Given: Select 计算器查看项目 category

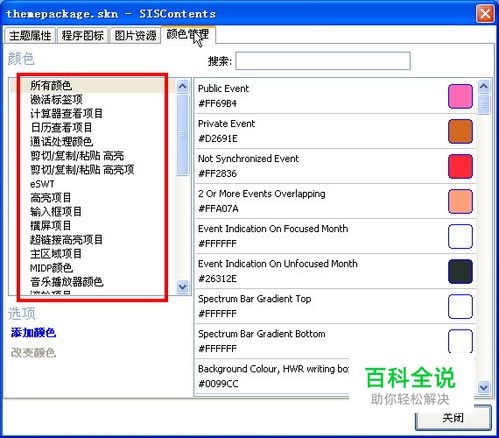Looking at the screenshot, I should (x=66, y=113).
